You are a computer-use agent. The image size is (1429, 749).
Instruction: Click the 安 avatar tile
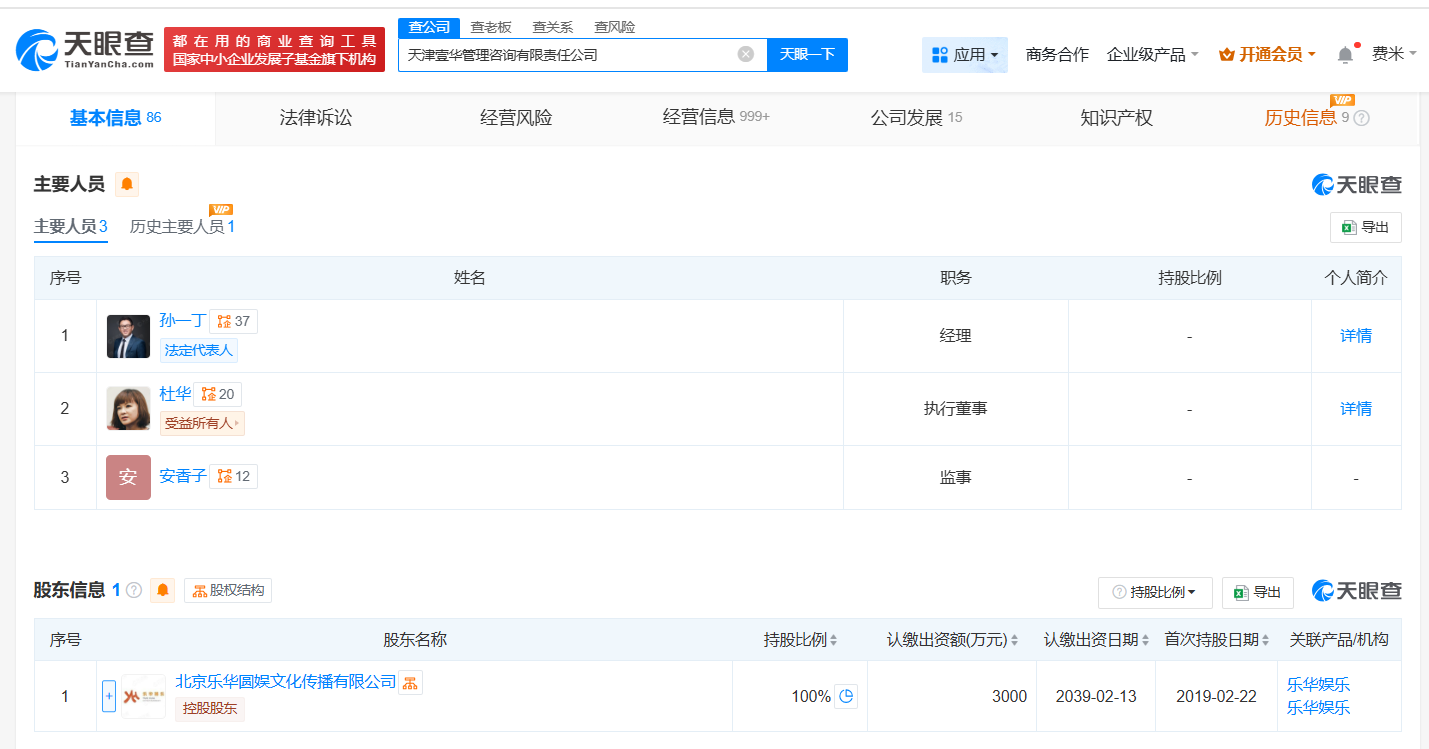(128, 477)
